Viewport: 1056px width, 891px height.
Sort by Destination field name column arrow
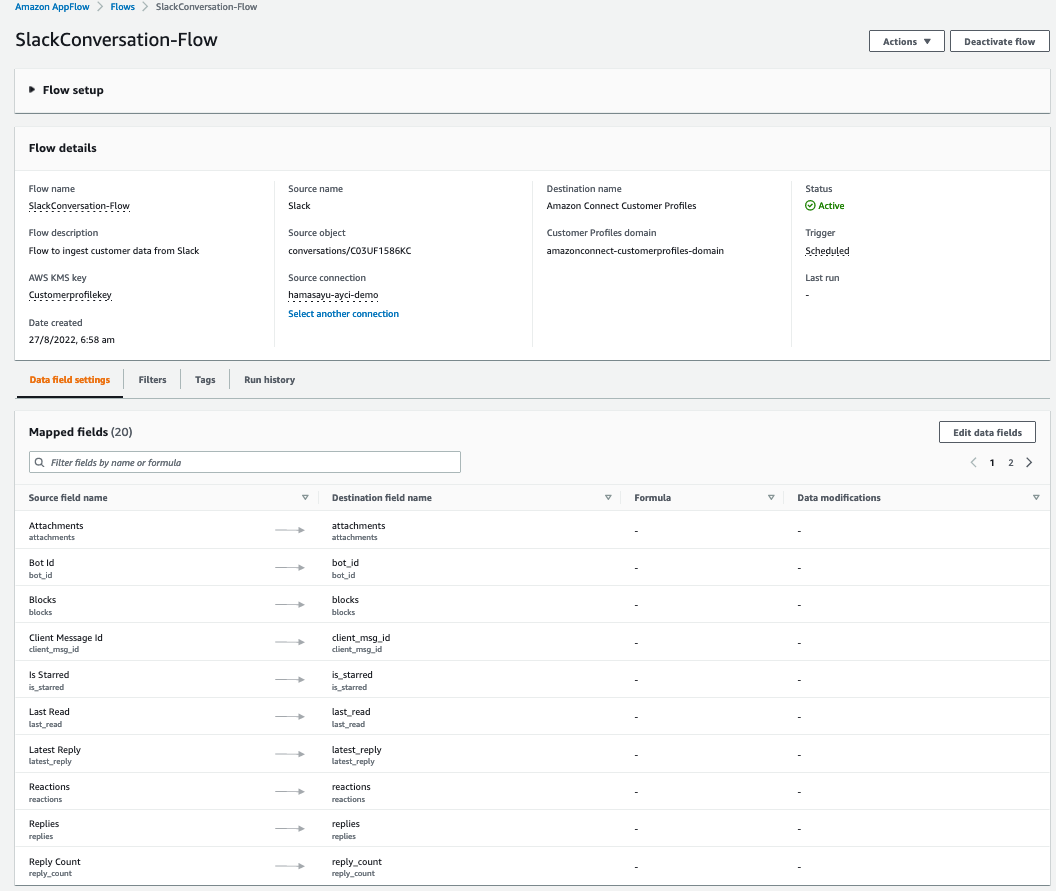608,498
